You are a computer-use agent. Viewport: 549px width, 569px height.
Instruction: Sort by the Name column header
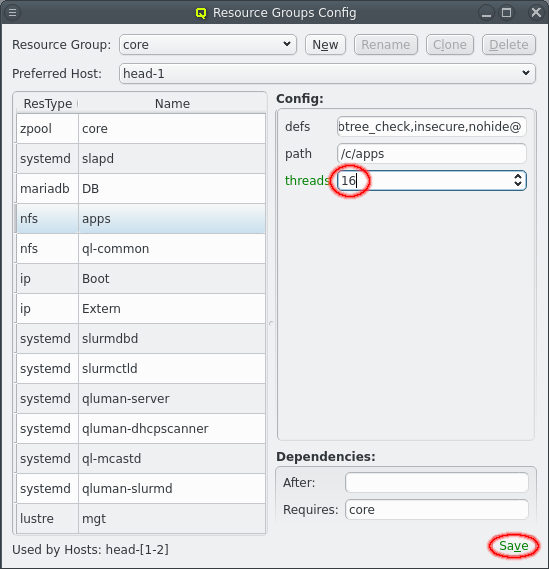point(172,104)
